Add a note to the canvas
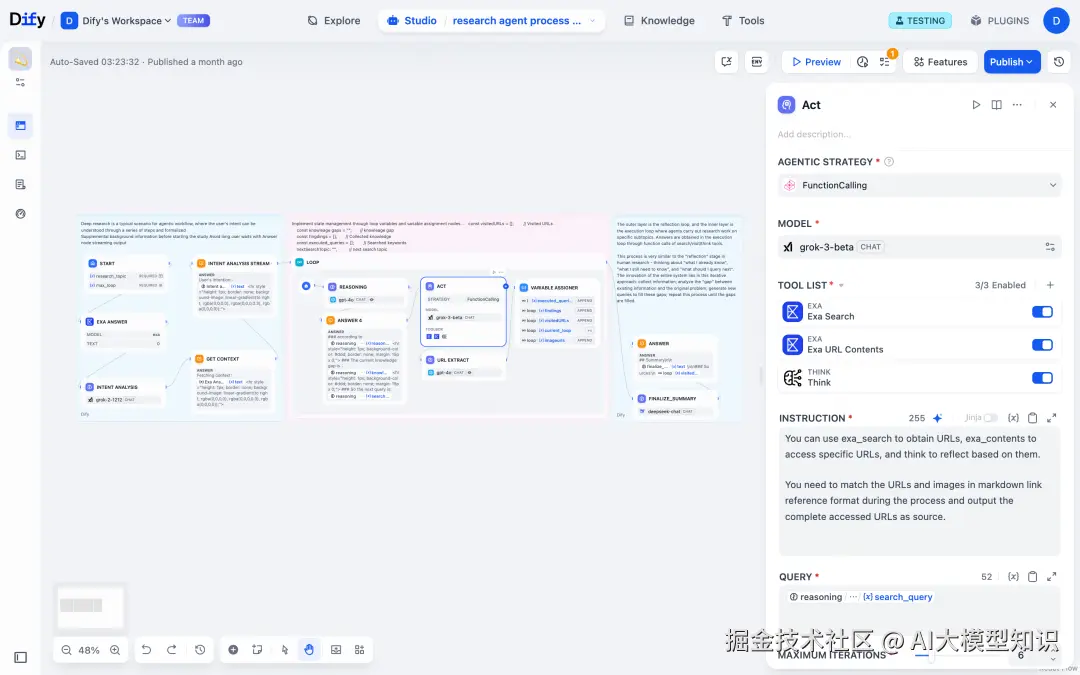 tap(257, 650)
